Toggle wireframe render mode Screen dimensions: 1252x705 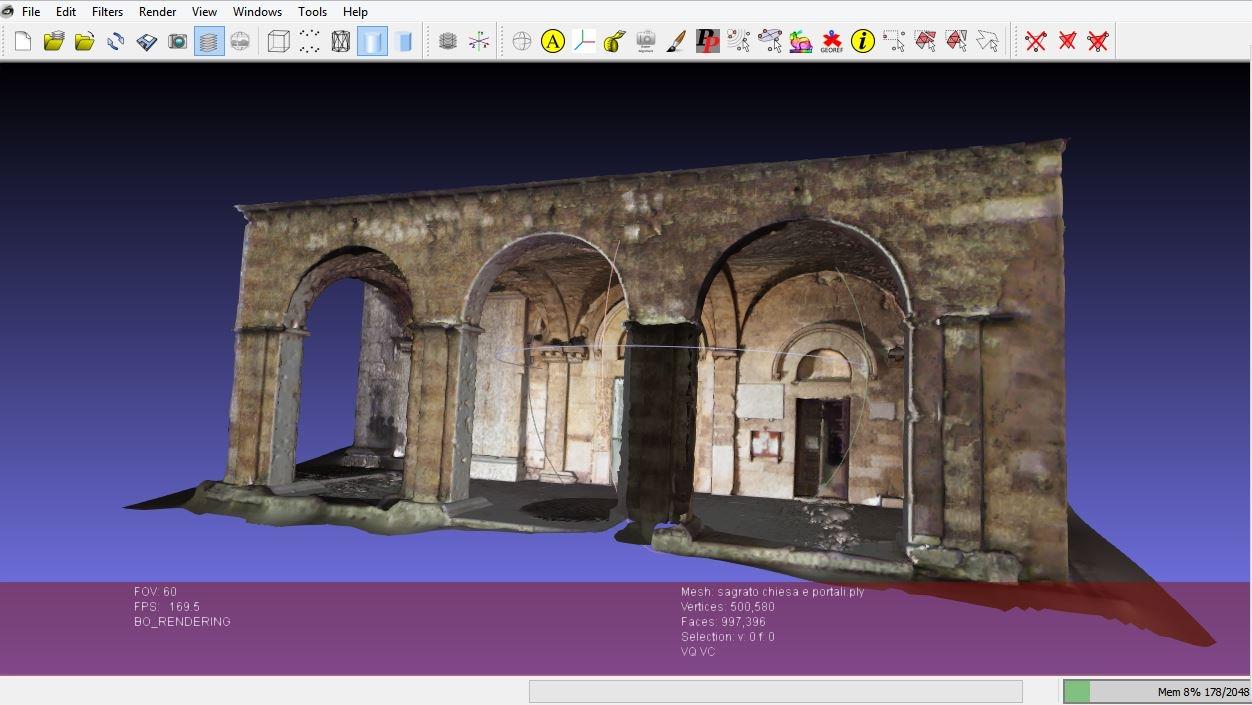341,41
